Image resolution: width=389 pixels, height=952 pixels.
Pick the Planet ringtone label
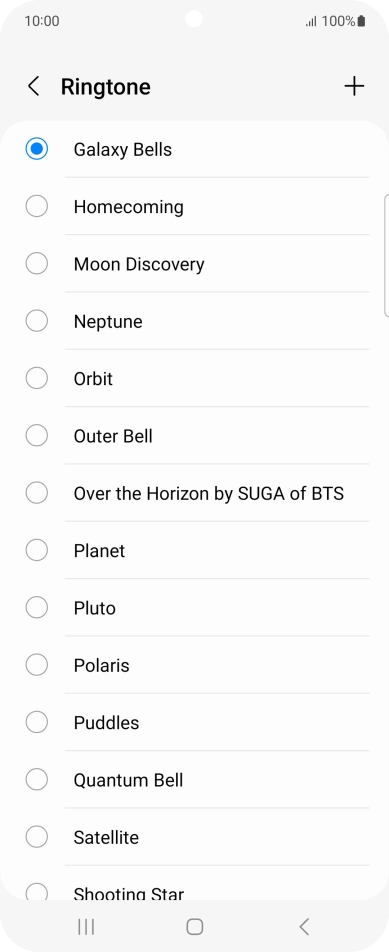point(100,551)
